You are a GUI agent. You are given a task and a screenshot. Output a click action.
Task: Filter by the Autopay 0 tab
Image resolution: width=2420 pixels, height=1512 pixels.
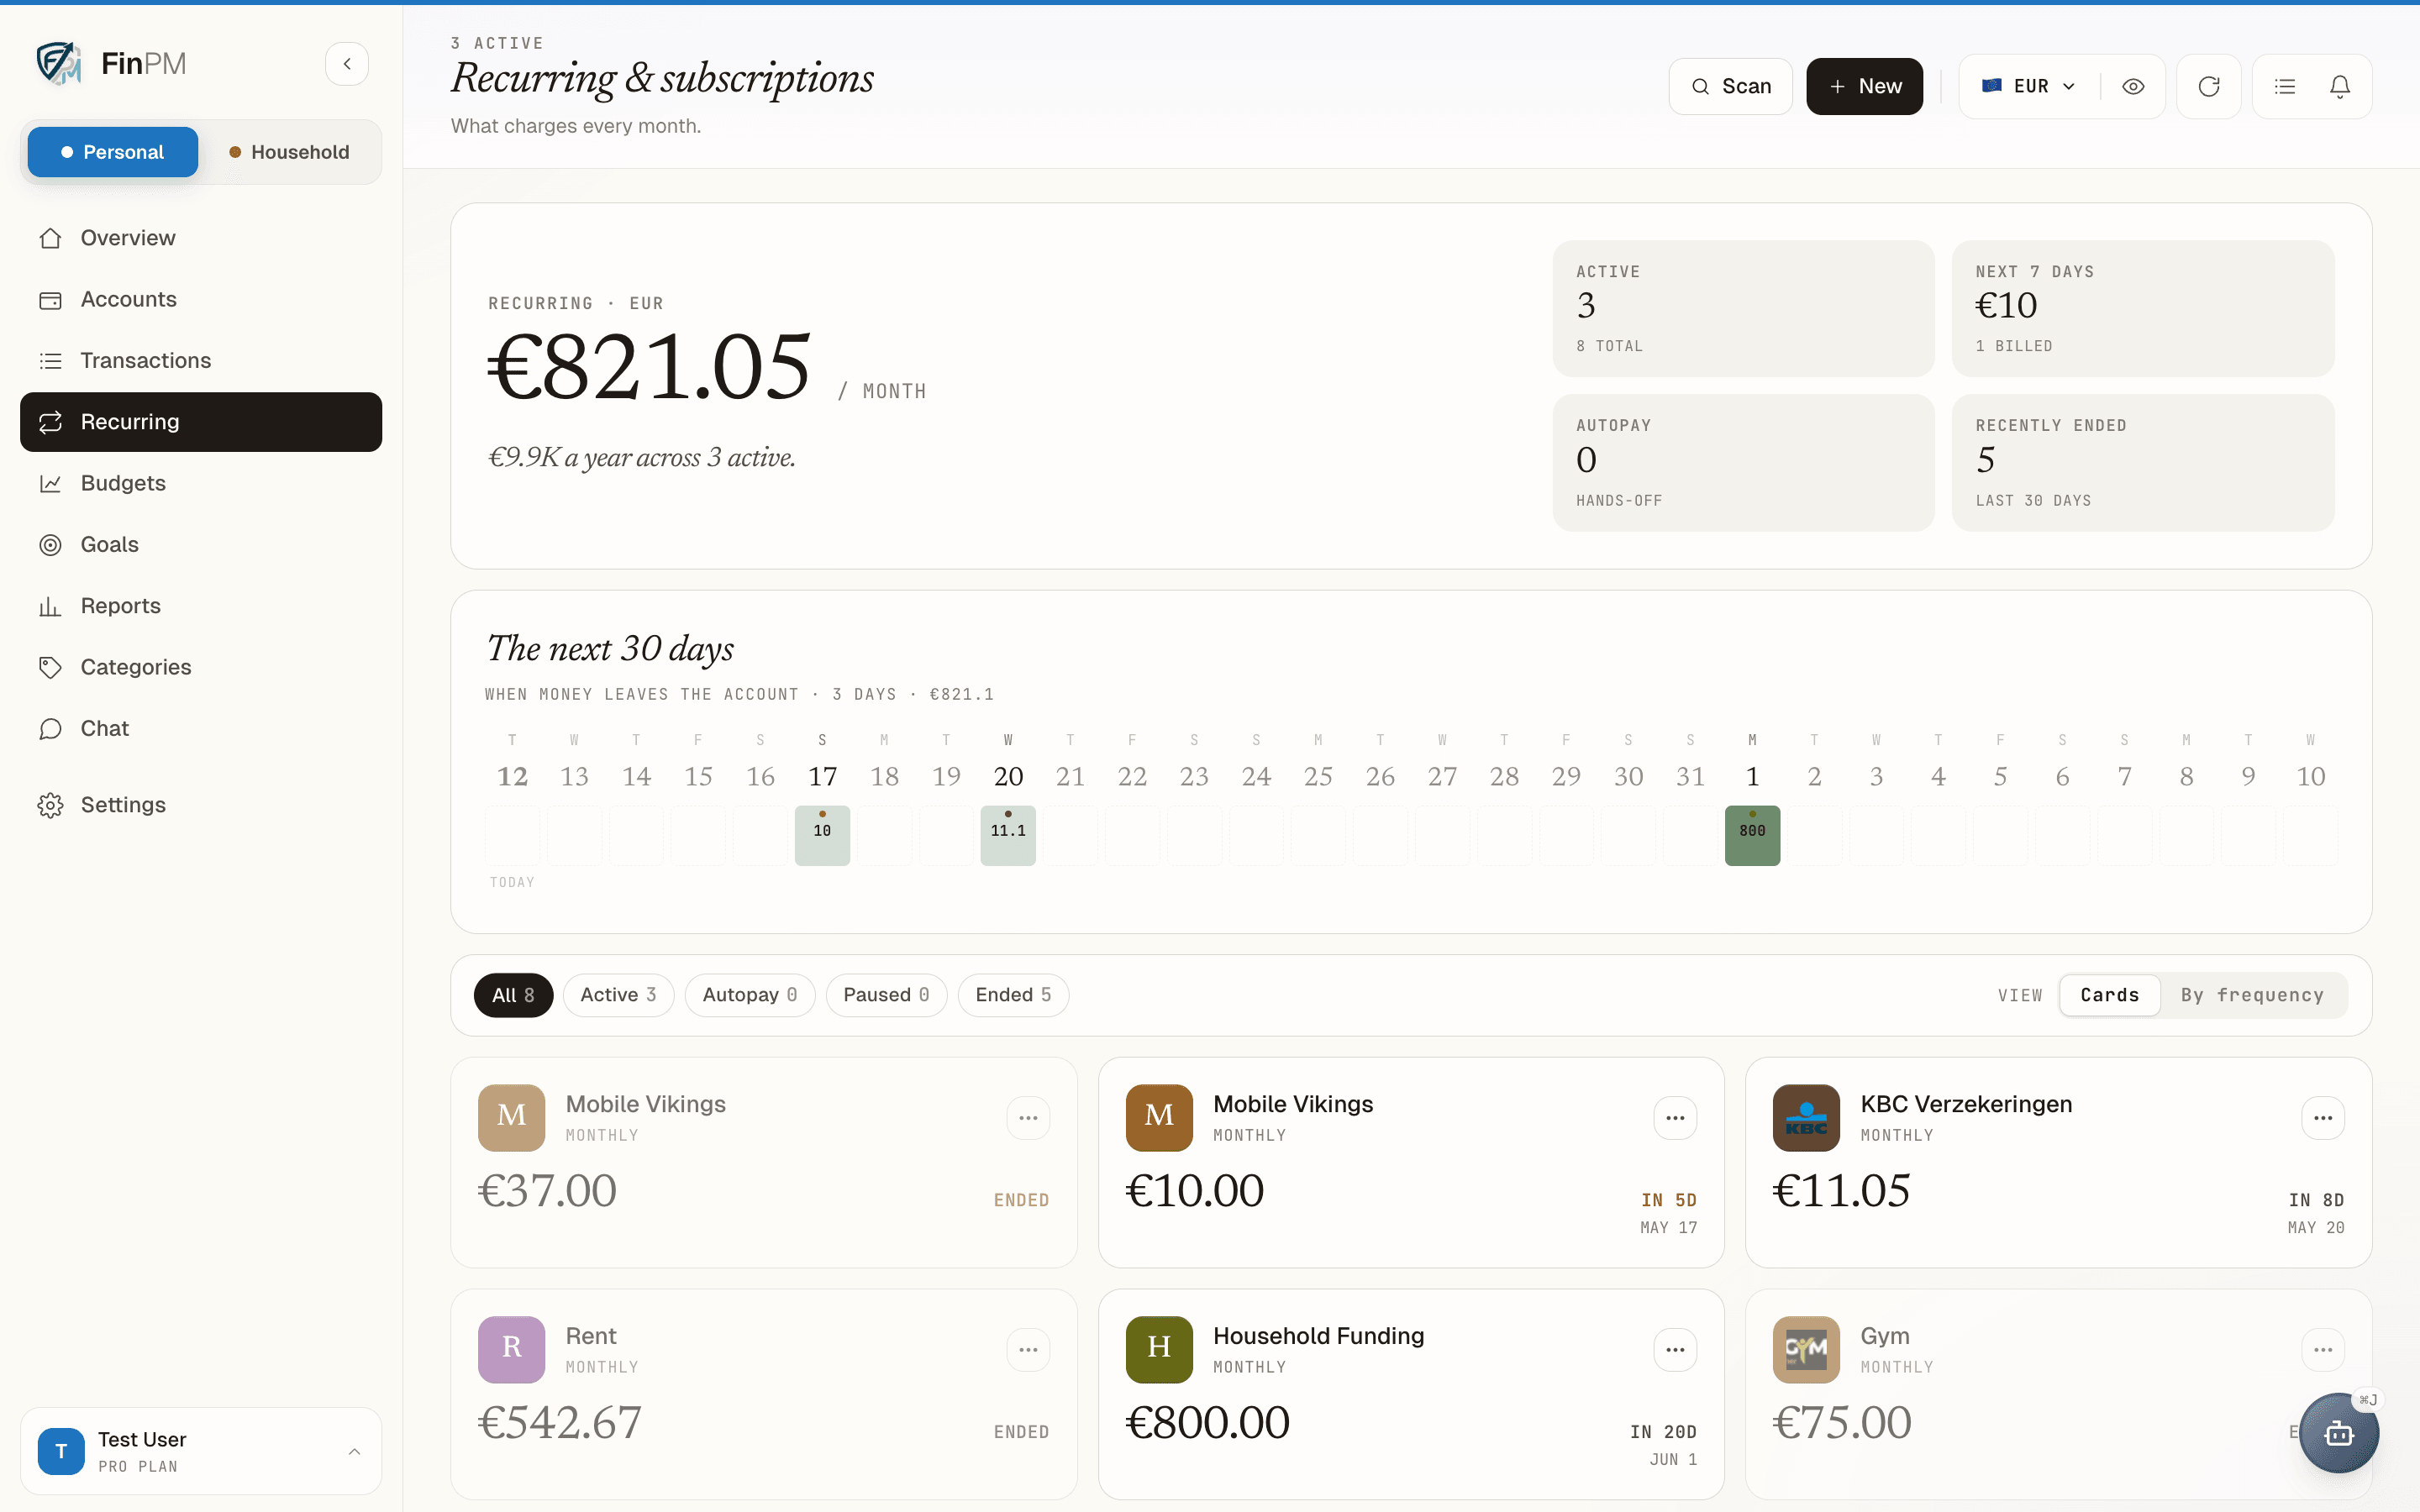coord(750,995)
